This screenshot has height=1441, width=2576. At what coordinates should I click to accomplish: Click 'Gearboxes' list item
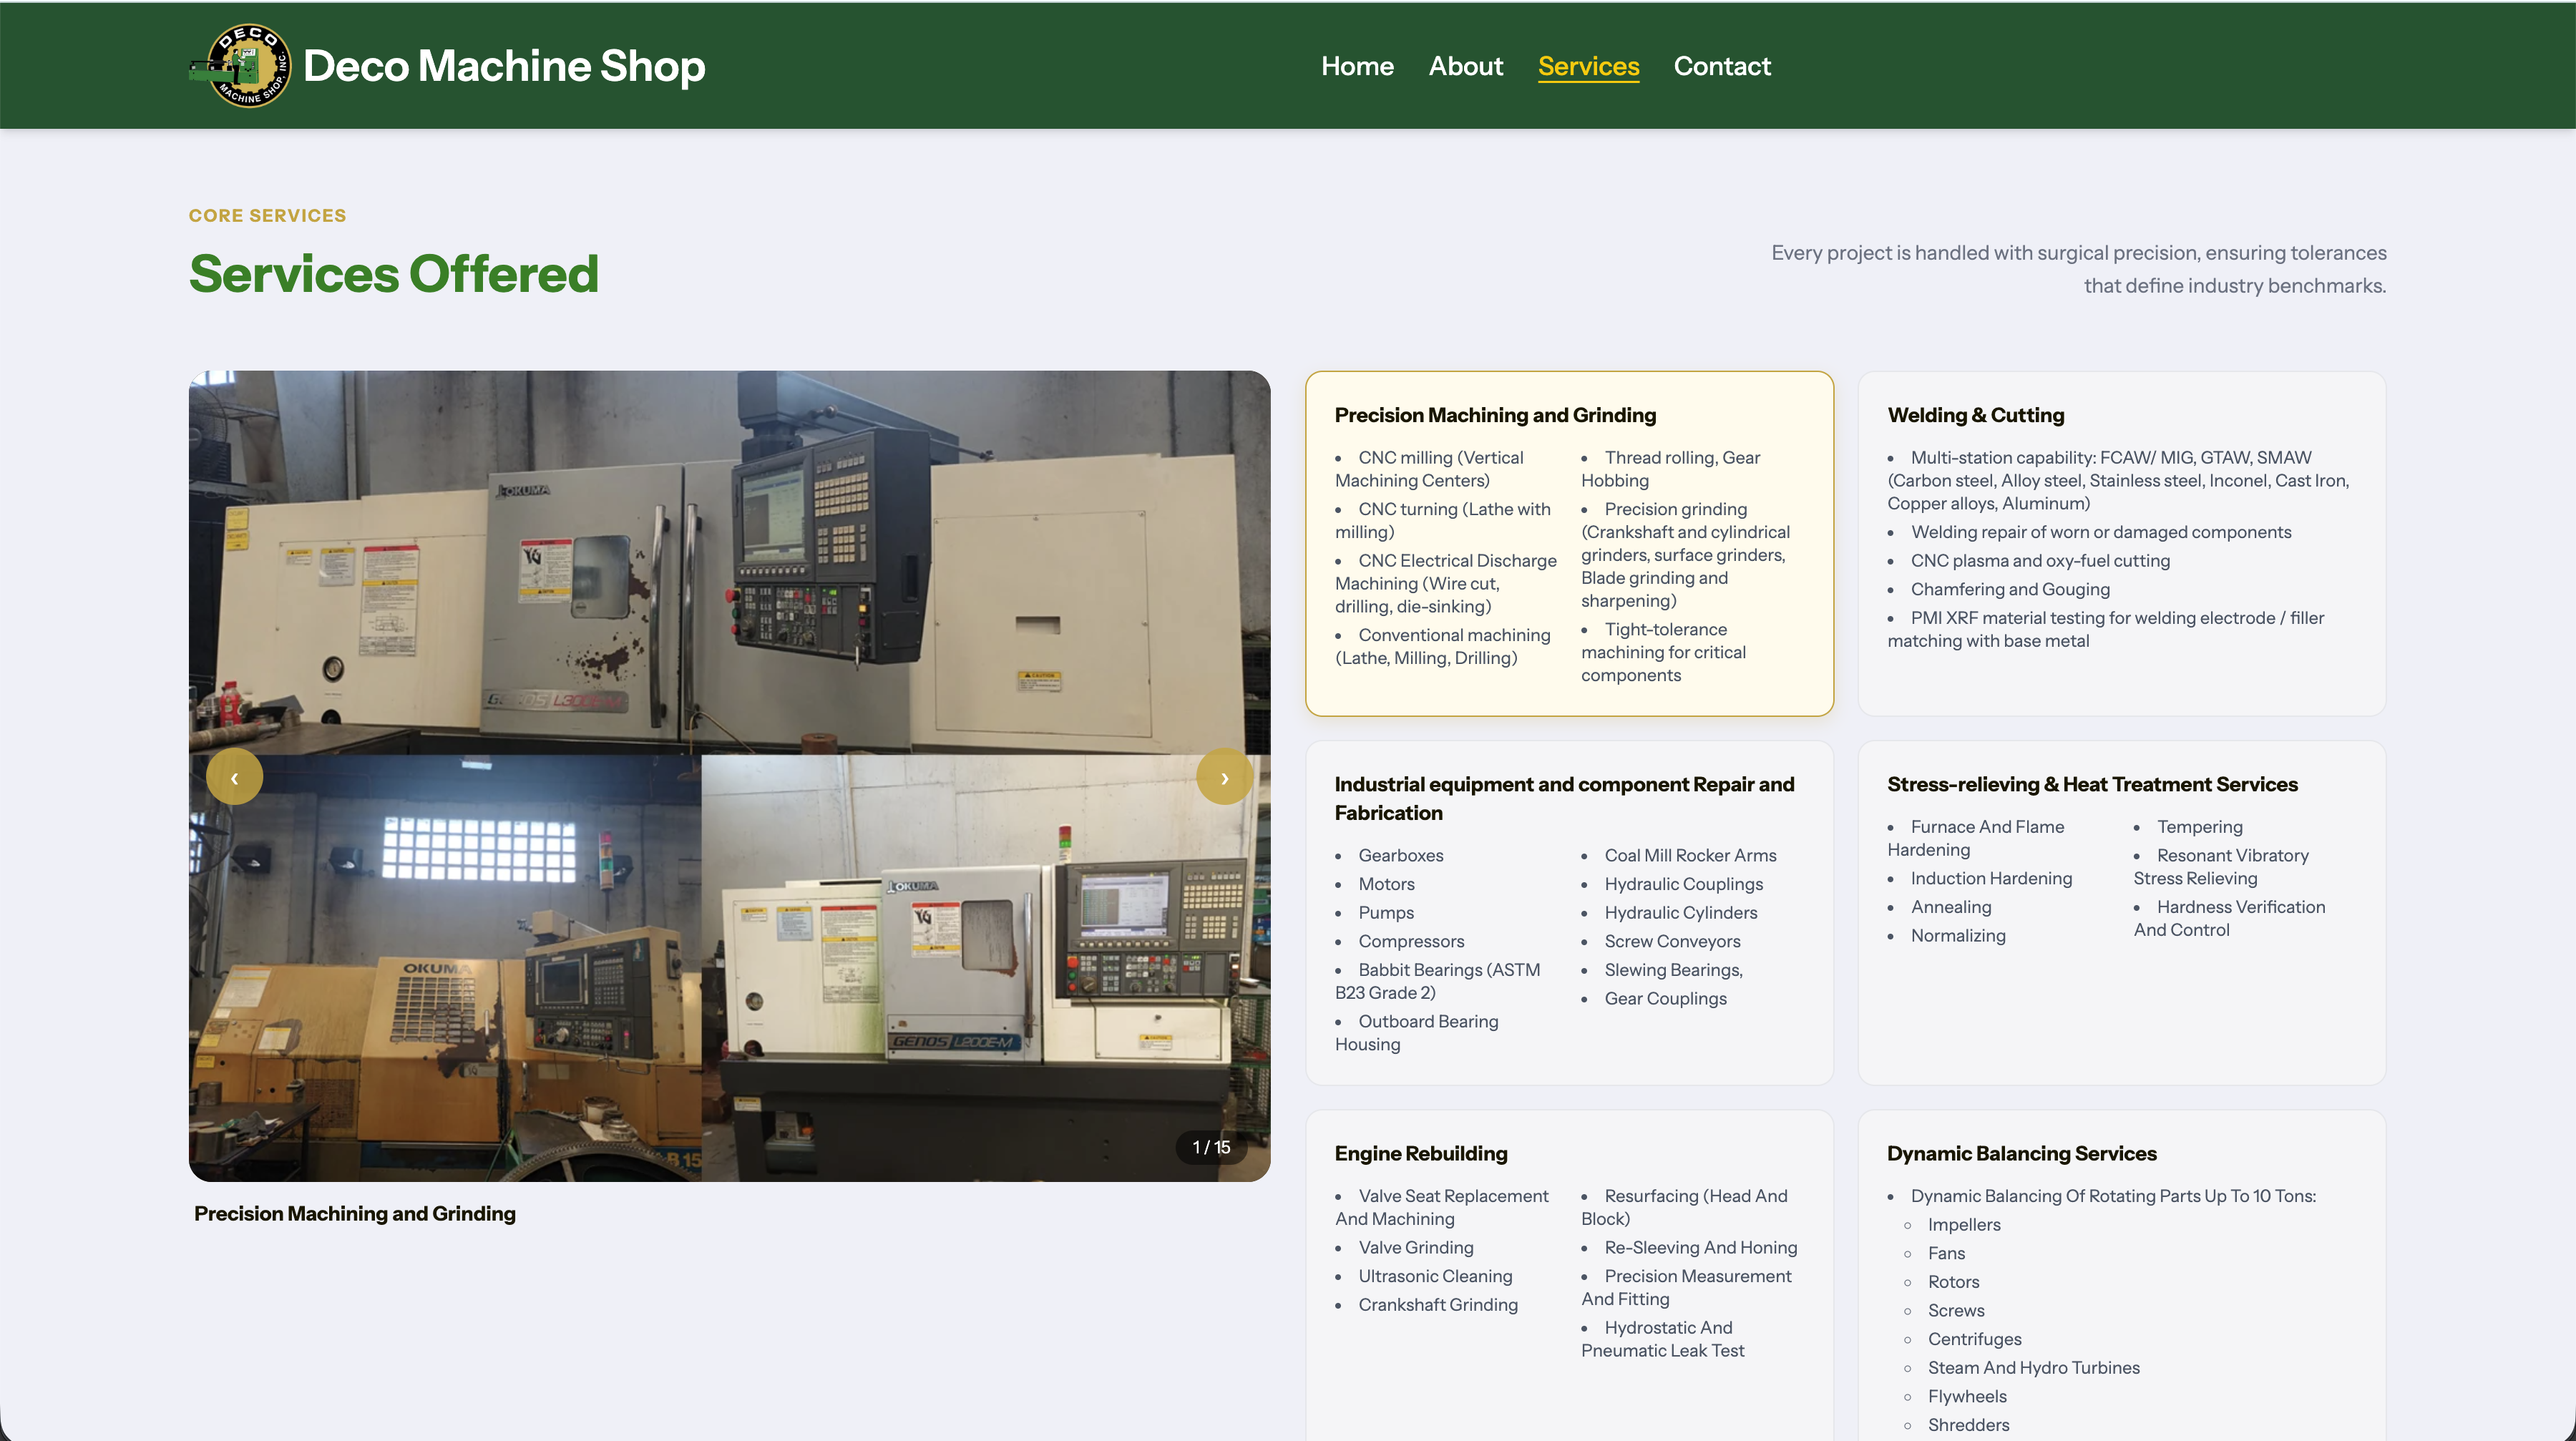(1400, 855)
